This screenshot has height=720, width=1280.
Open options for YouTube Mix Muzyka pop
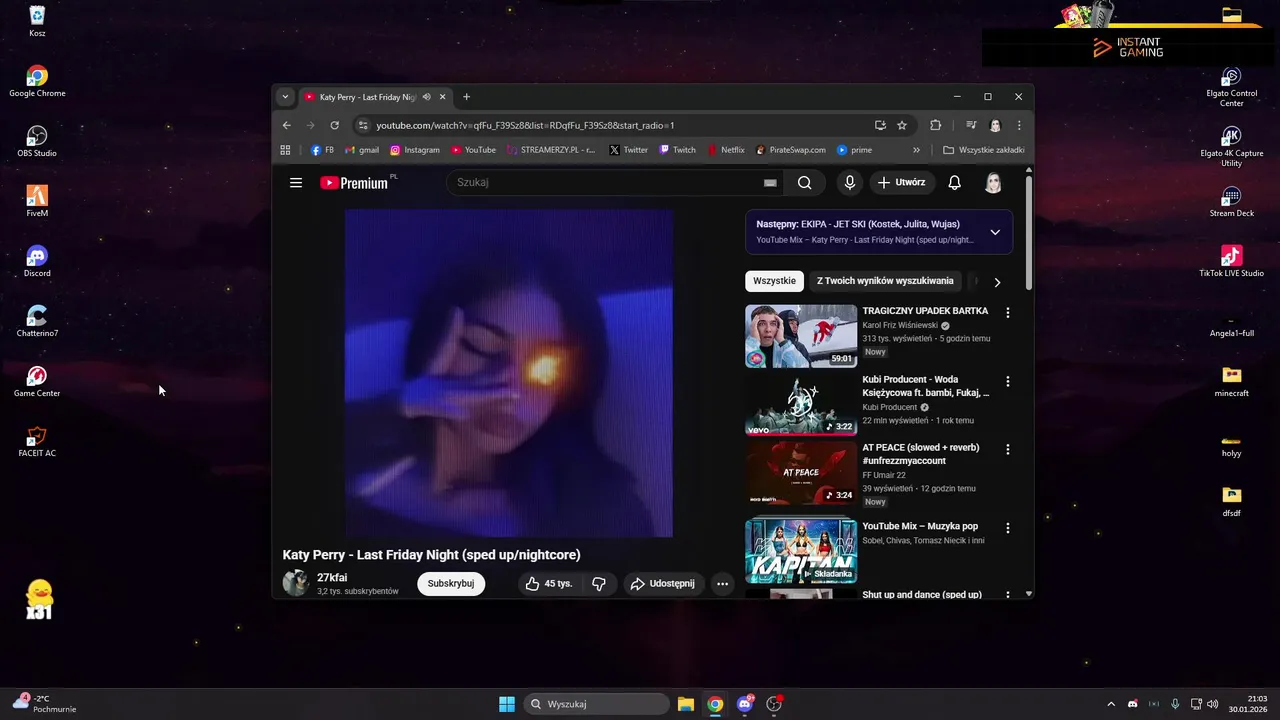pyautogui.click(x=1007, y=528)
